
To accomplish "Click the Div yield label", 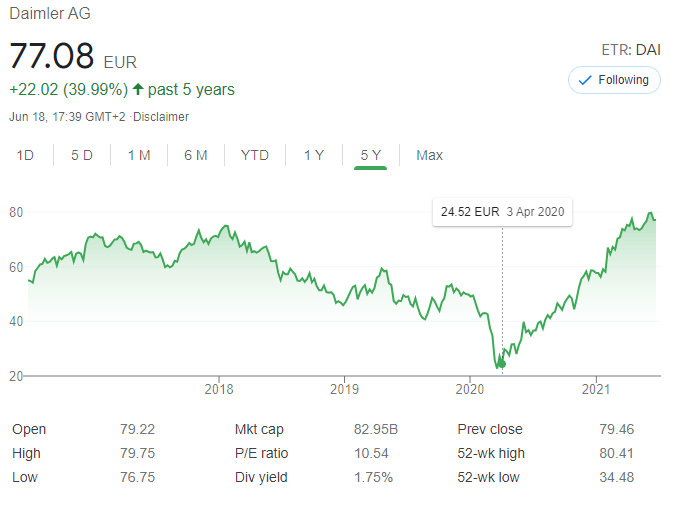I will point(261,477).
